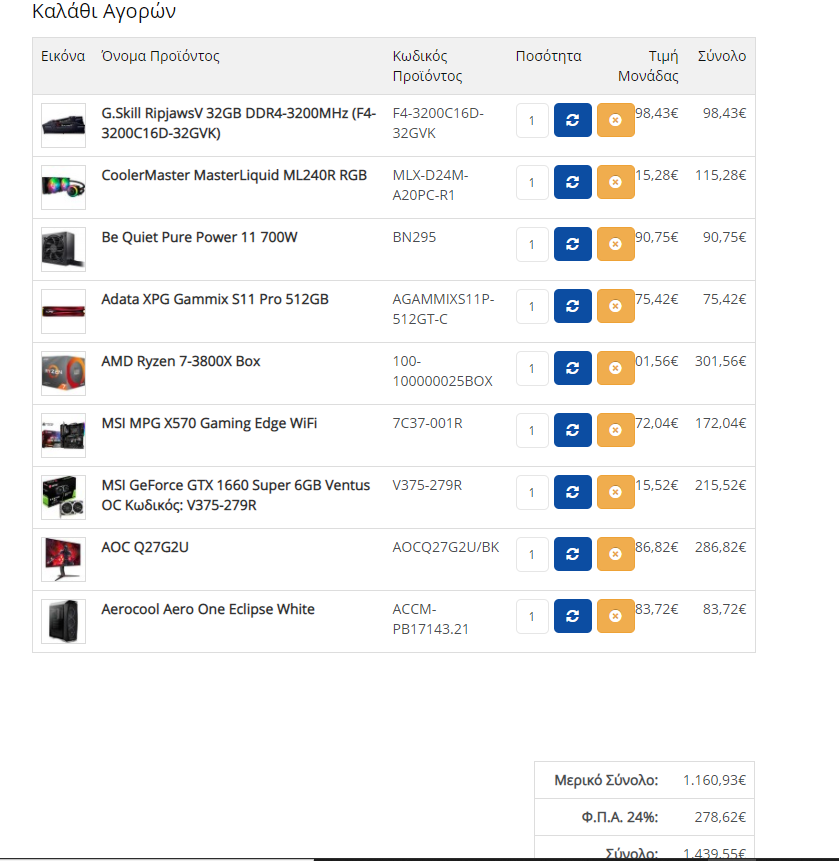Click the Ποσότητα column header
The height and width of the screenshot is (861, 839).
click(549, 56)
